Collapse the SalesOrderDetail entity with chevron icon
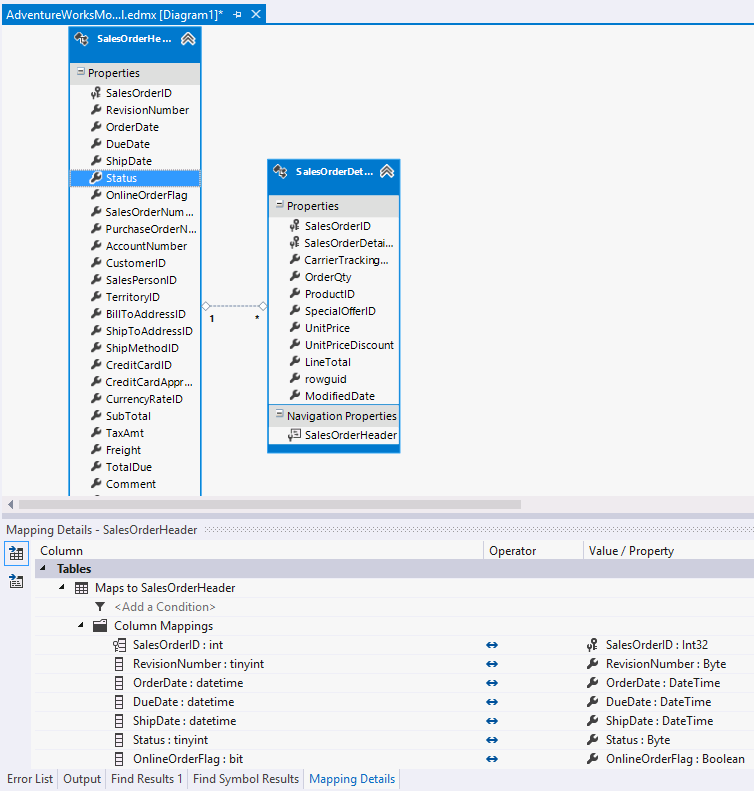The image size is (754, 791). 387,172
